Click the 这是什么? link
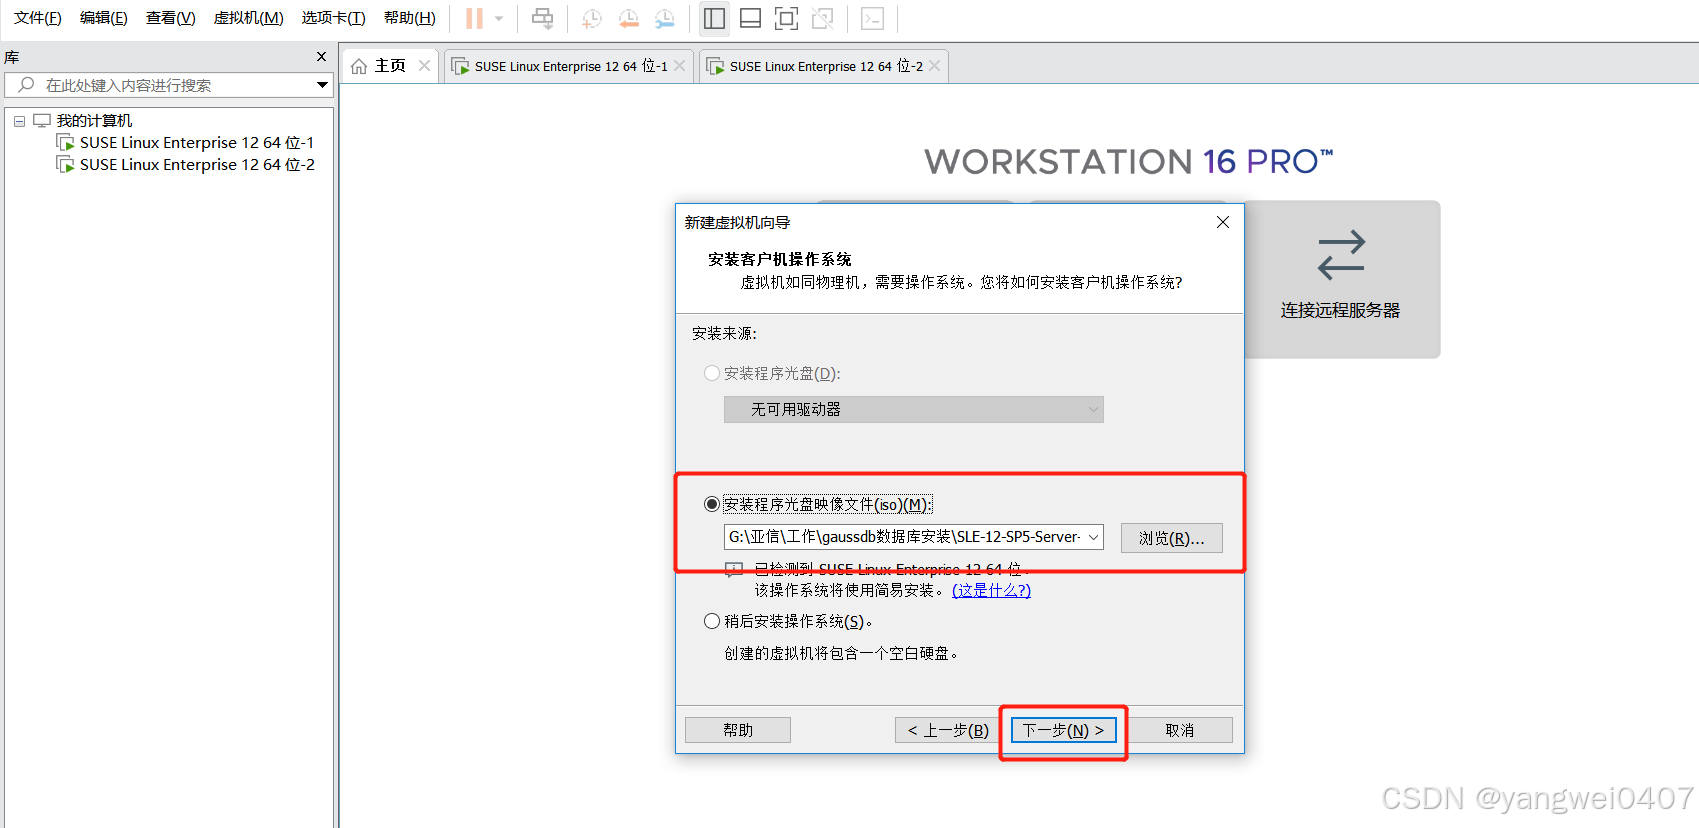Screen dimensions: 1699x828 pyautogui.click(x=991, y=590)
